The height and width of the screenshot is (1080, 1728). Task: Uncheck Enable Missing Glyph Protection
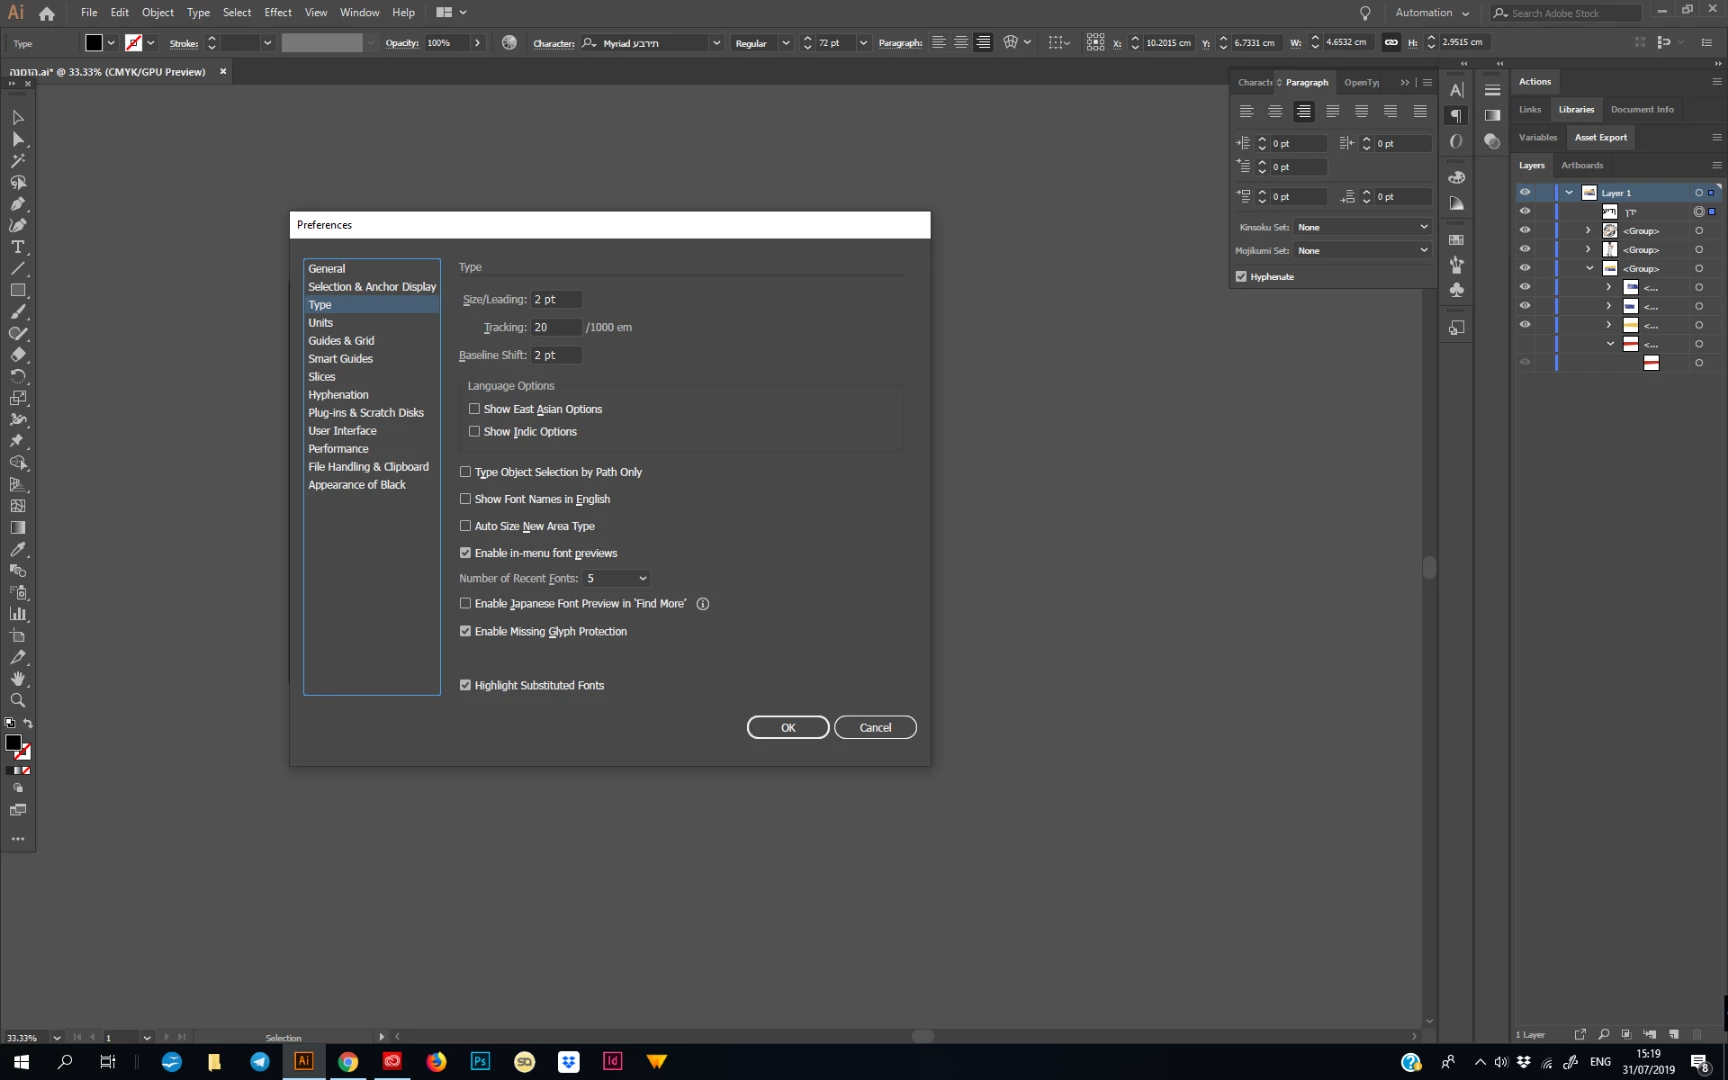point(465,631)
